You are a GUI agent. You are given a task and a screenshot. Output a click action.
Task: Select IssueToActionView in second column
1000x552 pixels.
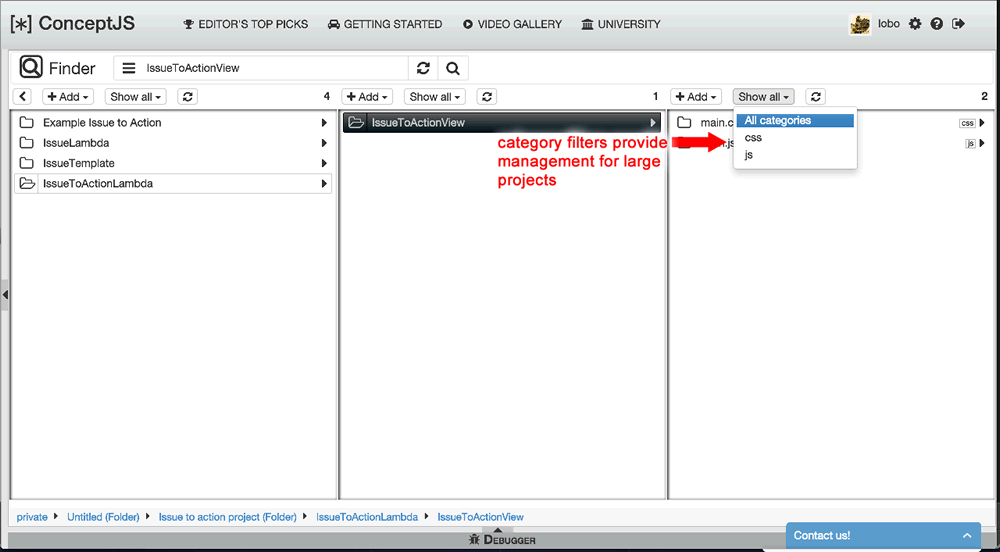(x=502, y=122)
